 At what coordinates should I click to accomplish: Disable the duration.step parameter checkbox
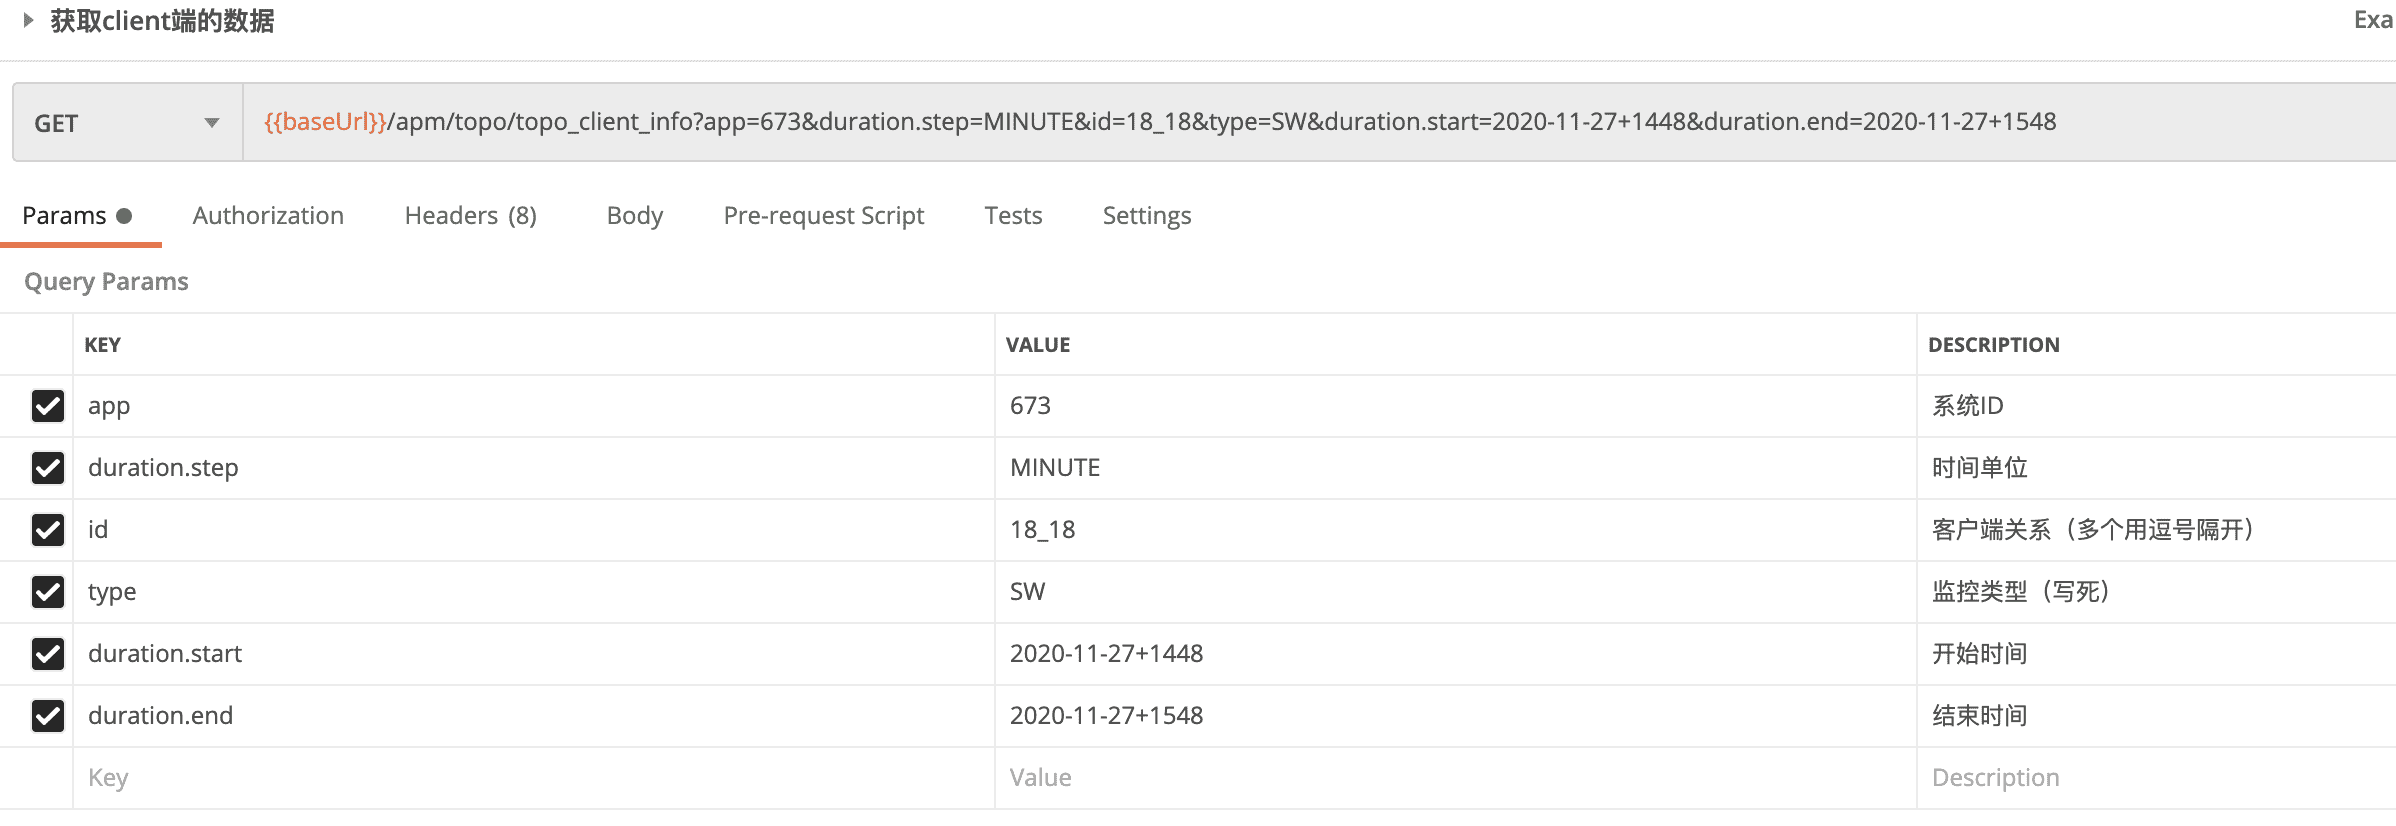tap(48, 468)
